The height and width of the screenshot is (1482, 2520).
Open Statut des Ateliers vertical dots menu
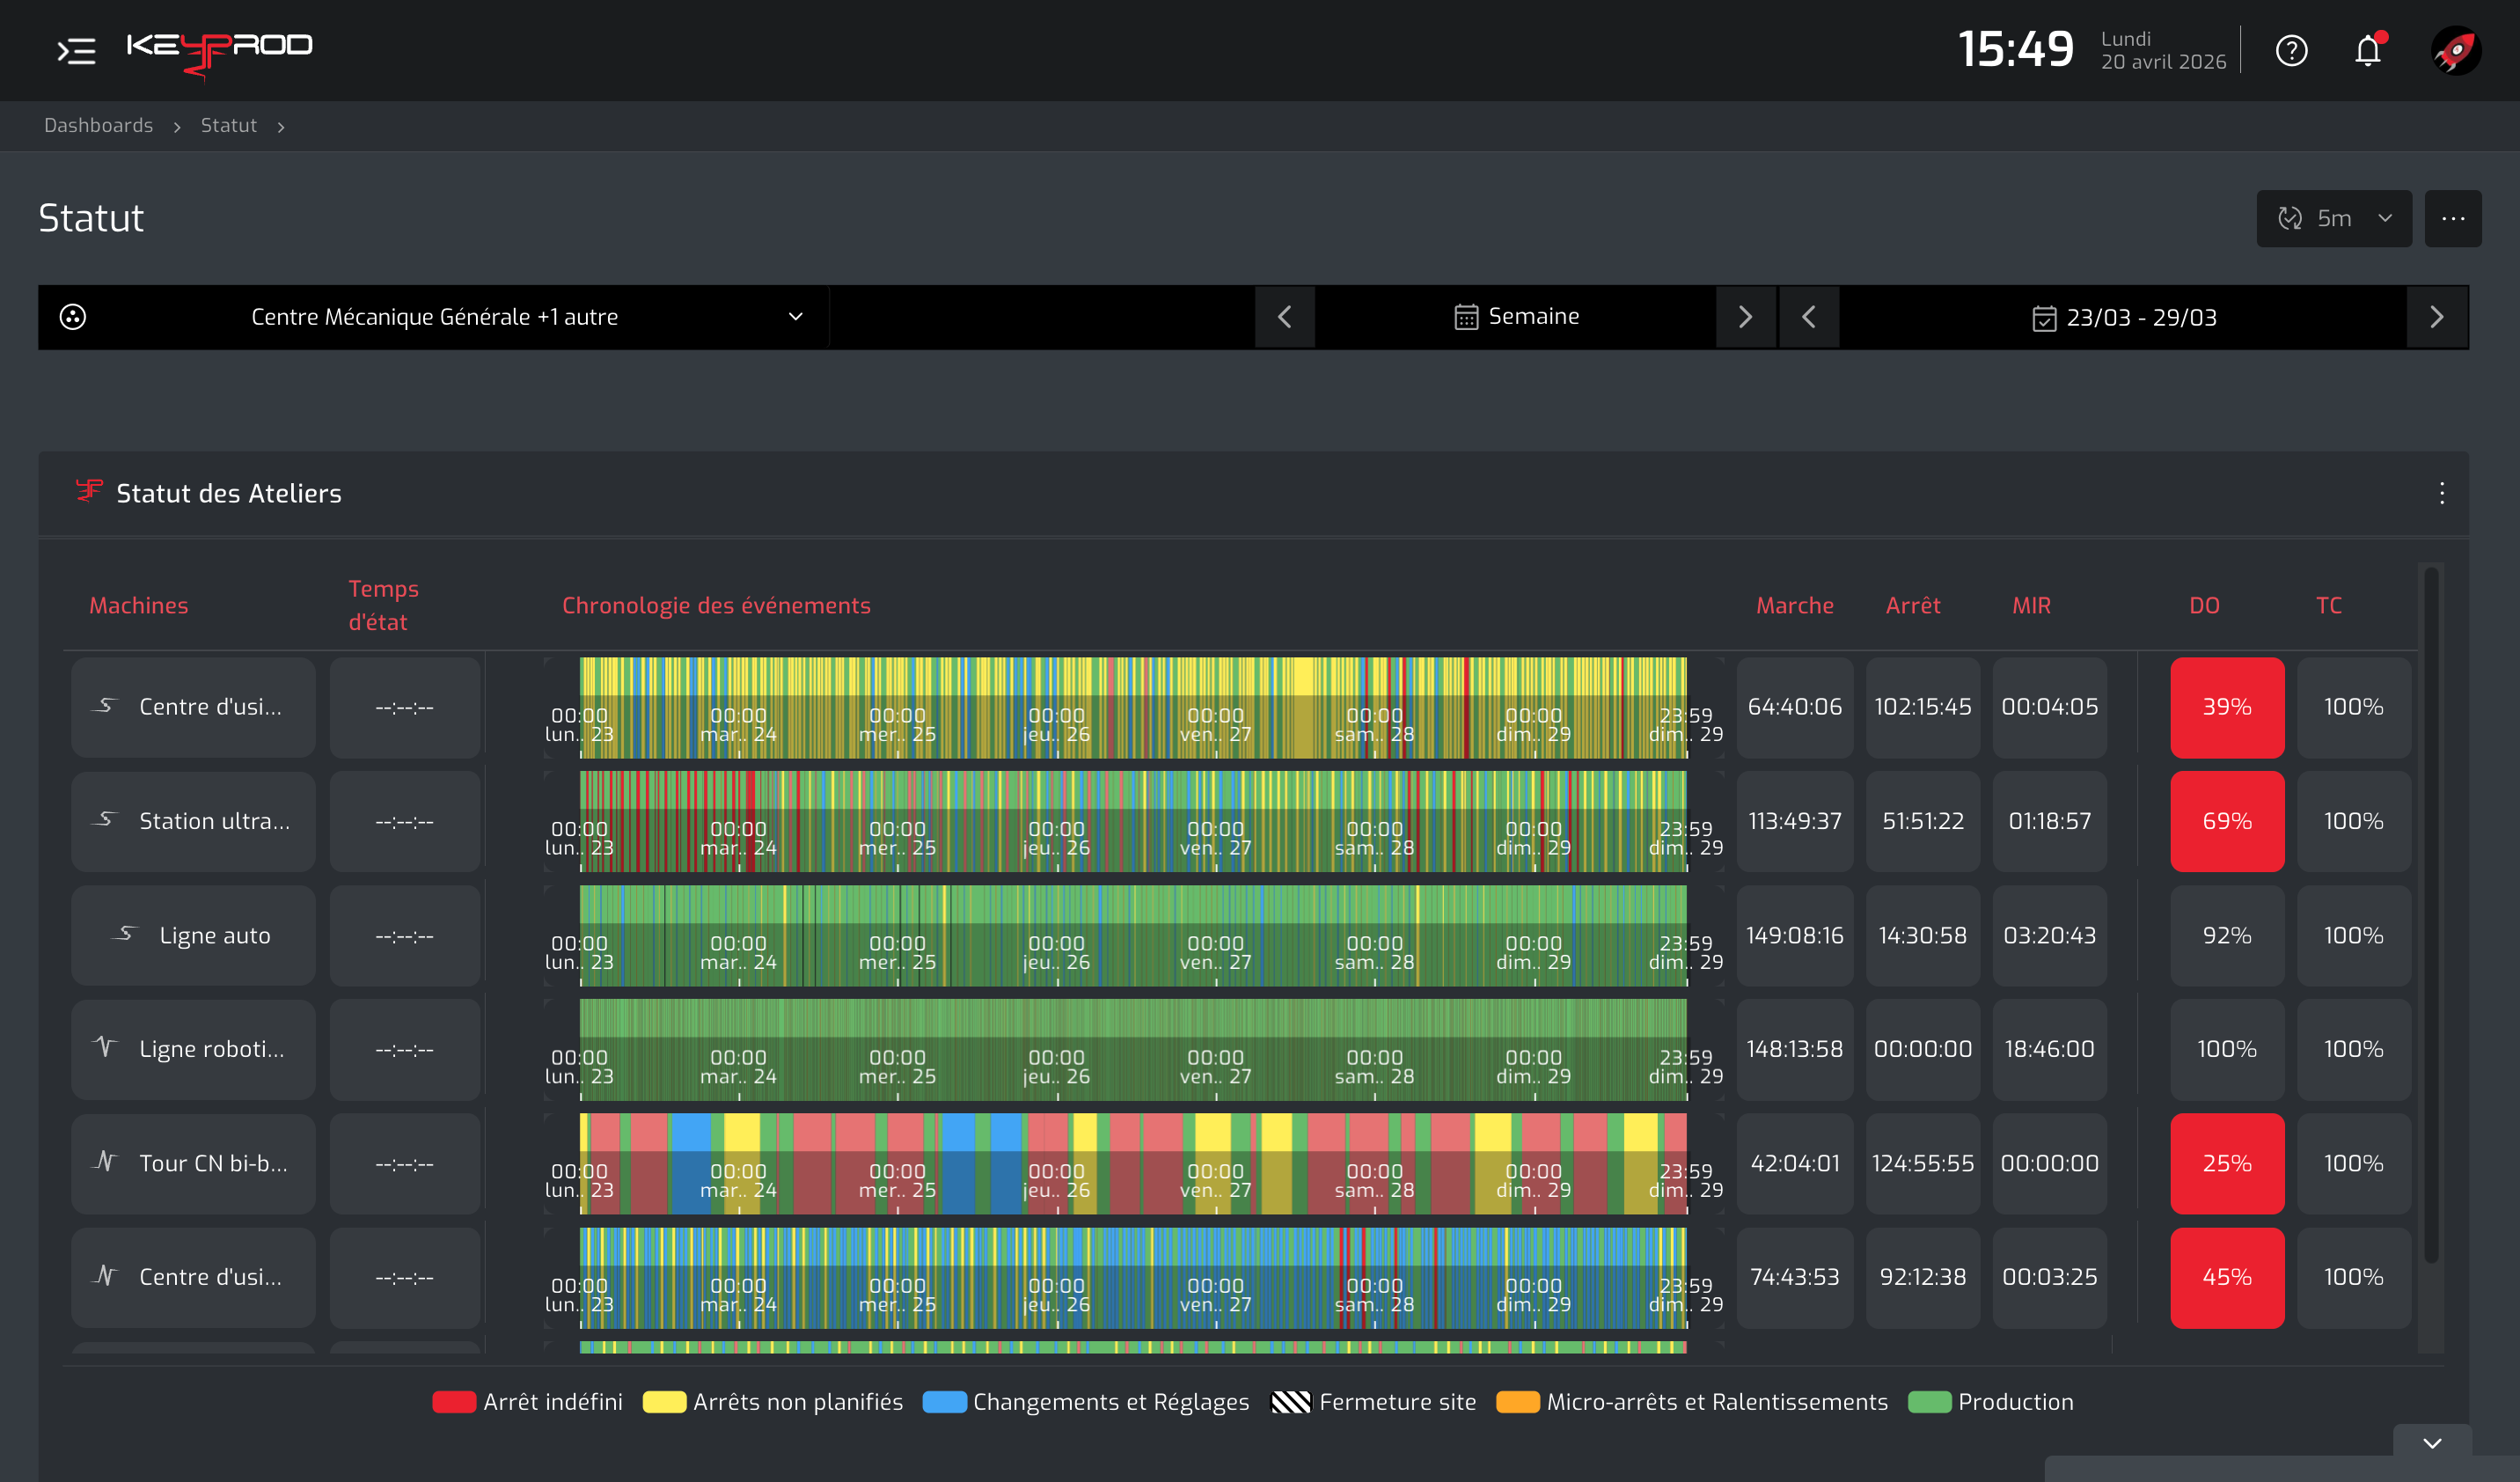tap(2442, 493)
